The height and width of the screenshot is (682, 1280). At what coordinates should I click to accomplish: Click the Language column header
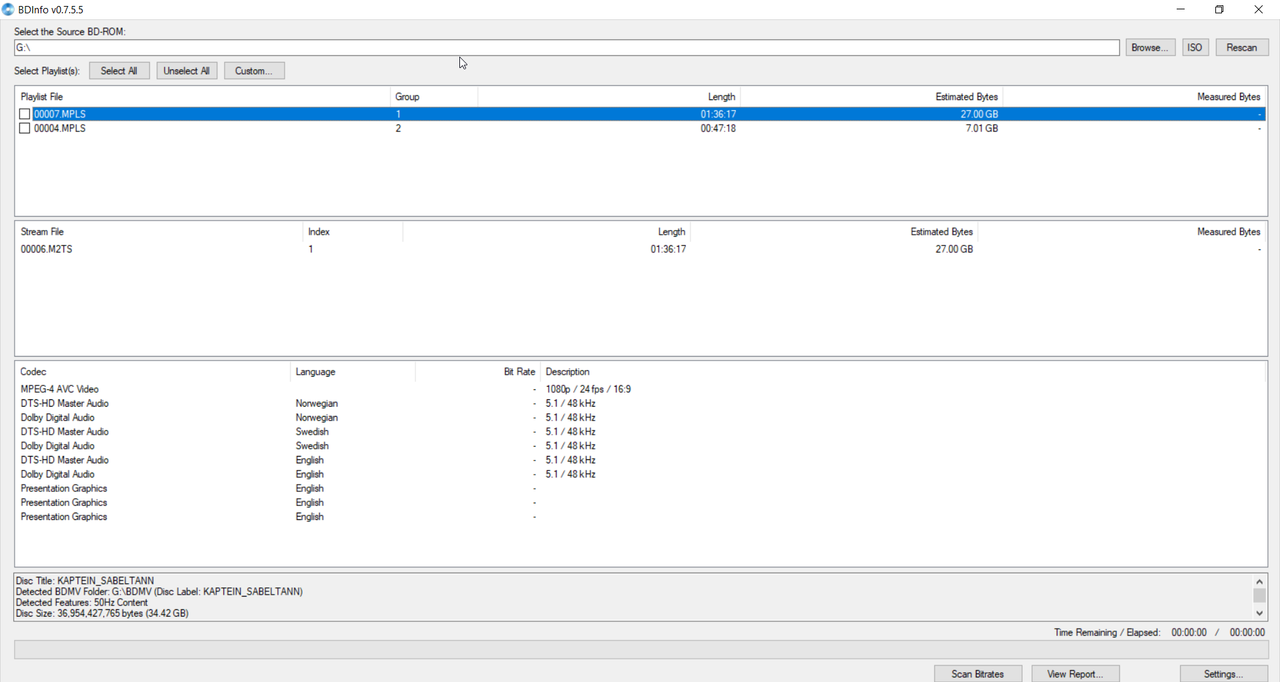pos(352,372)
